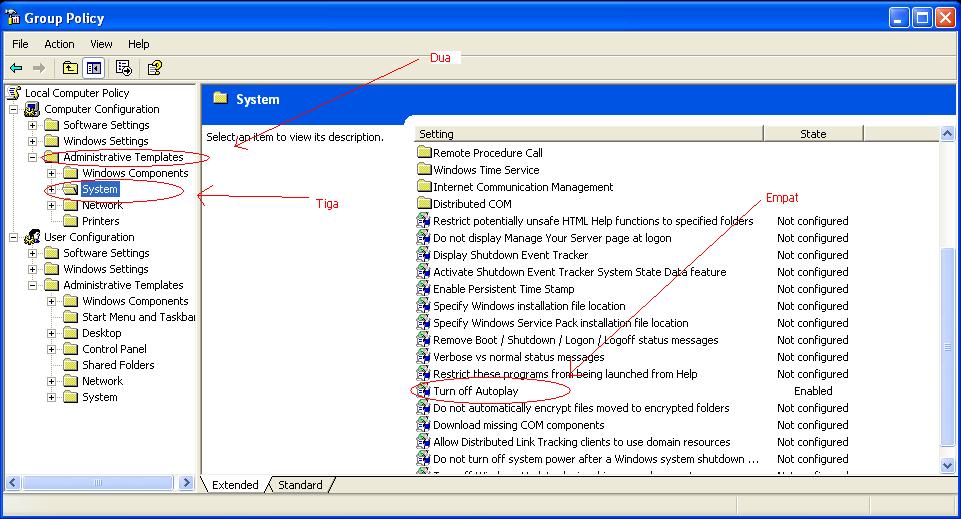
Task: Click the Download missing COM components policy icon
Action: [424, 425]
